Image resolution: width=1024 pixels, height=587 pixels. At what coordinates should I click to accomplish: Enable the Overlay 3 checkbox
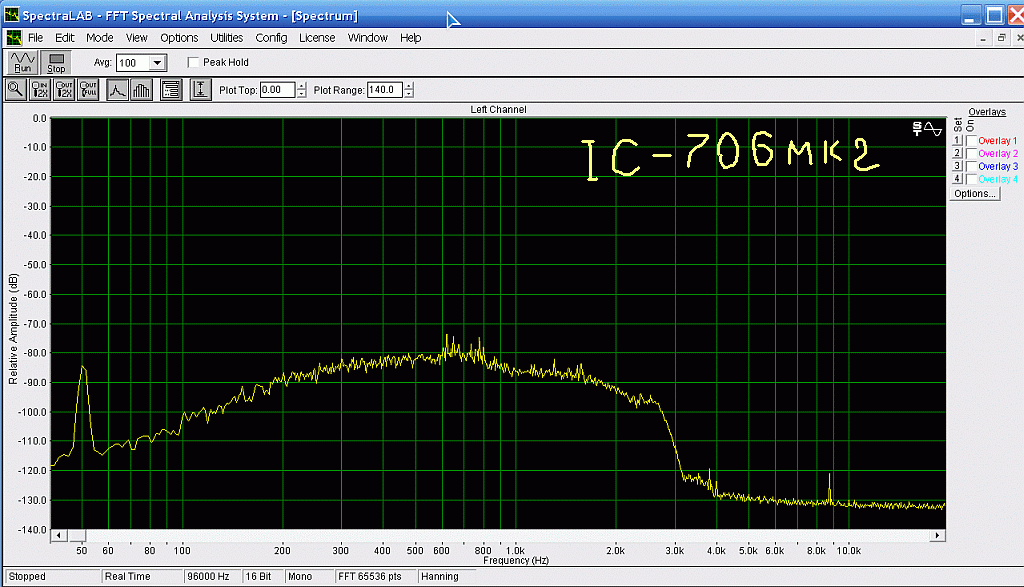coord(972,167)
